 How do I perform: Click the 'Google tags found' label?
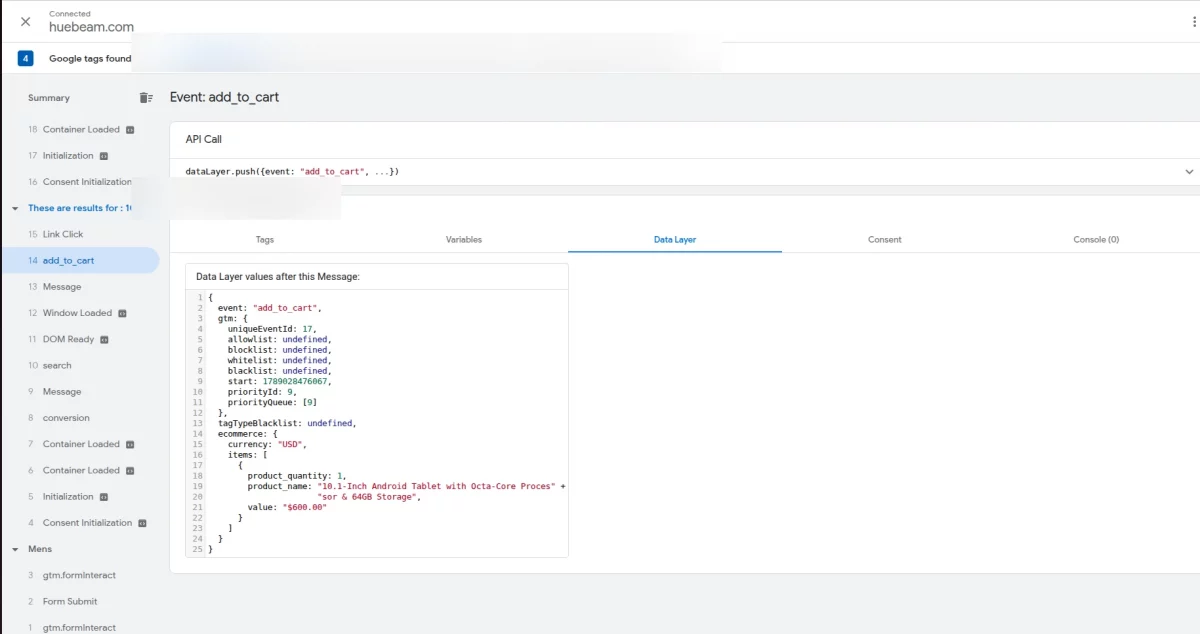[90, 58]
